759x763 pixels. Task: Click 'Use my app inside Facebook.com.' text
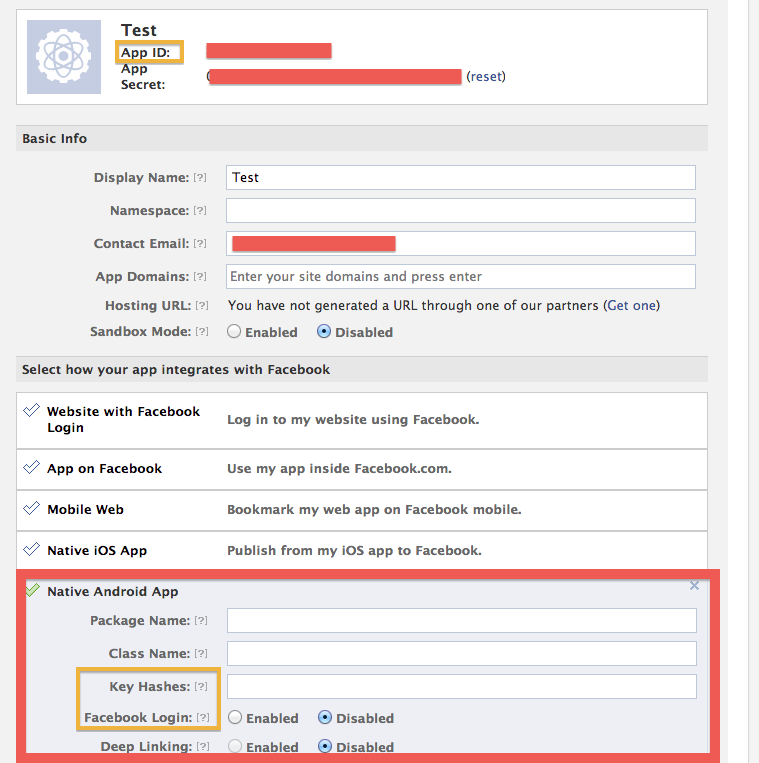[x=340, y=469]
